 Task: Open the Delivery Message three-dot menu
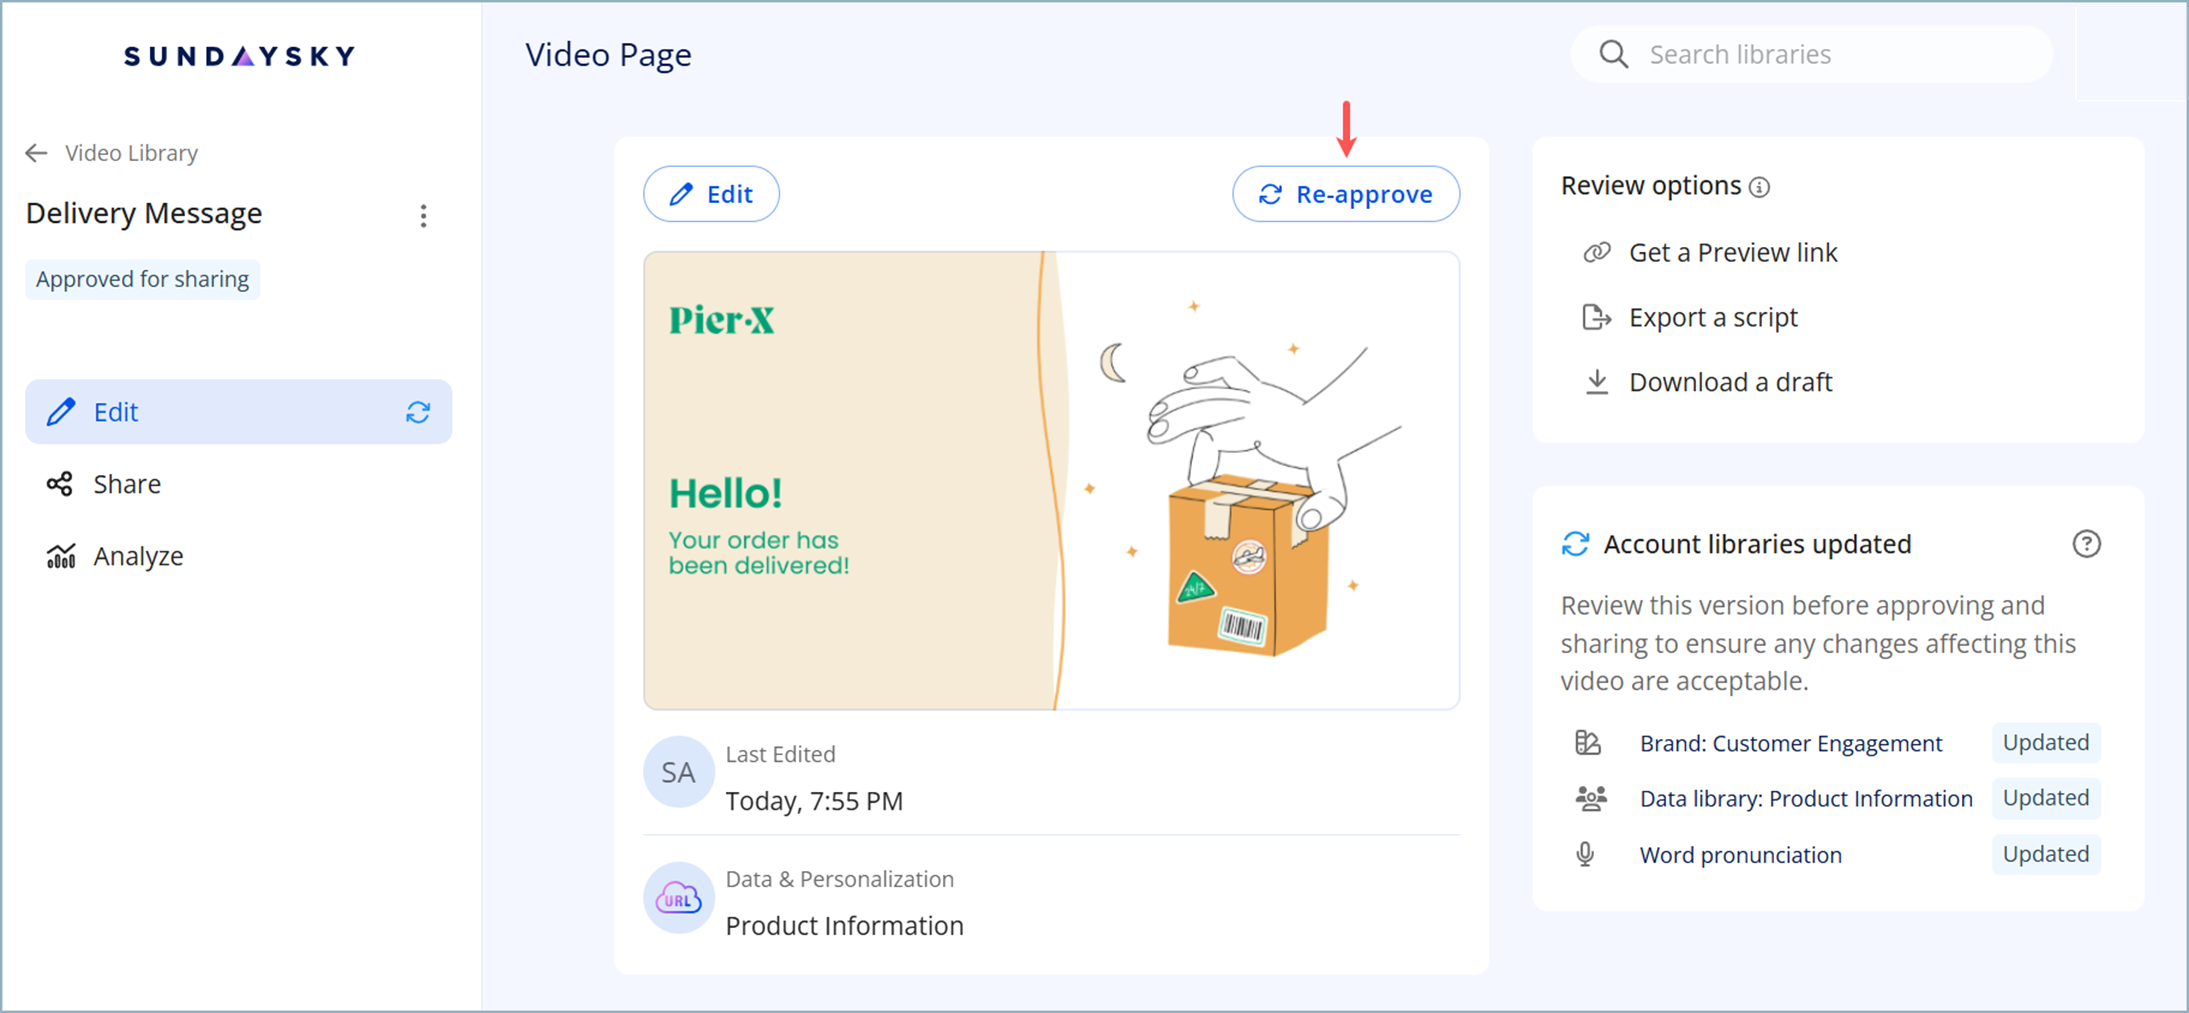[x=423, y=216]
